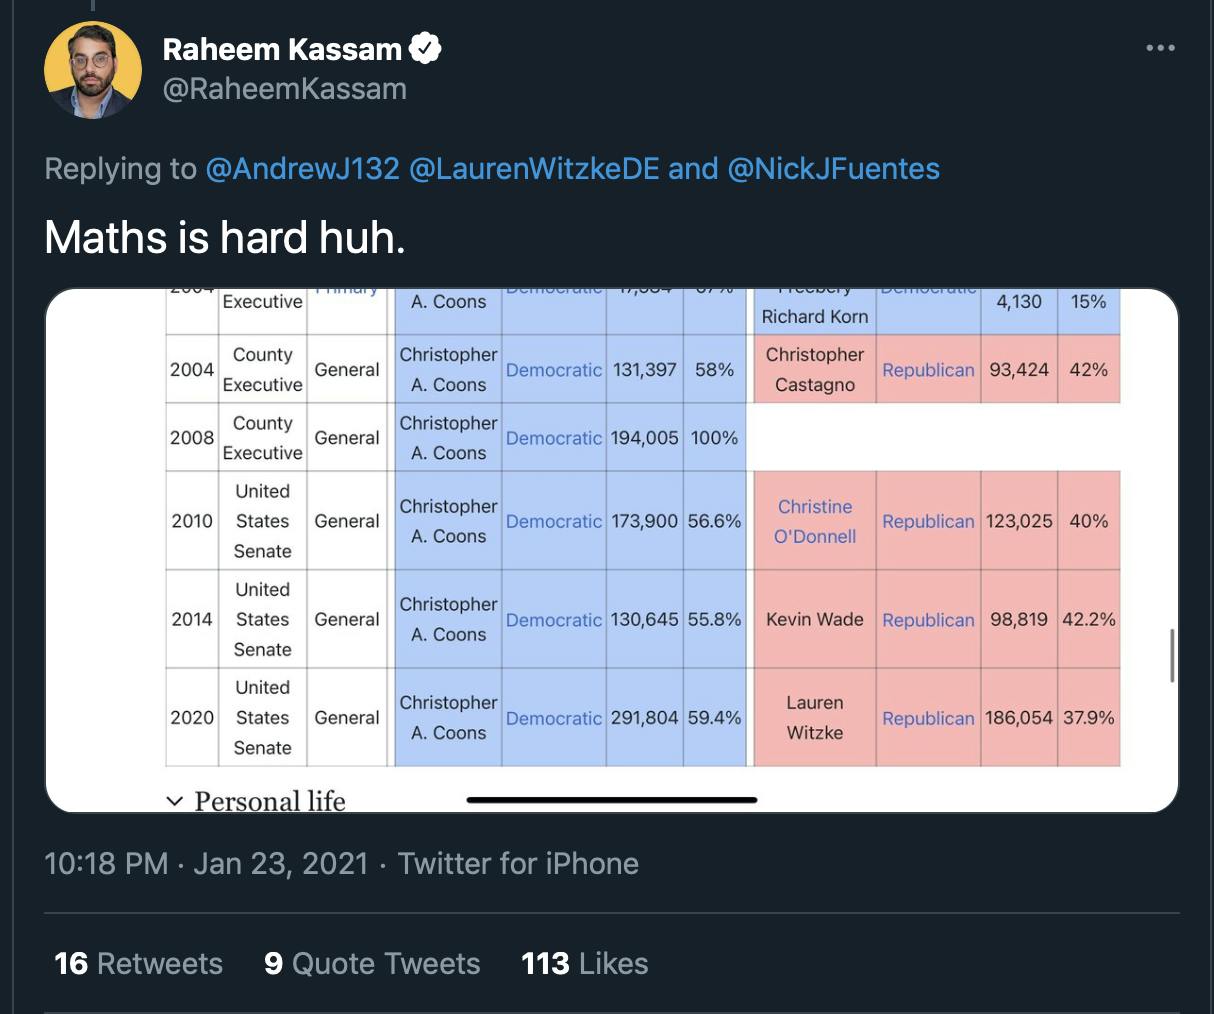Click Democratic link in the 2020 row
Image resolution: width=1214 pixels, height=1014 pixels.
point(554,718)
